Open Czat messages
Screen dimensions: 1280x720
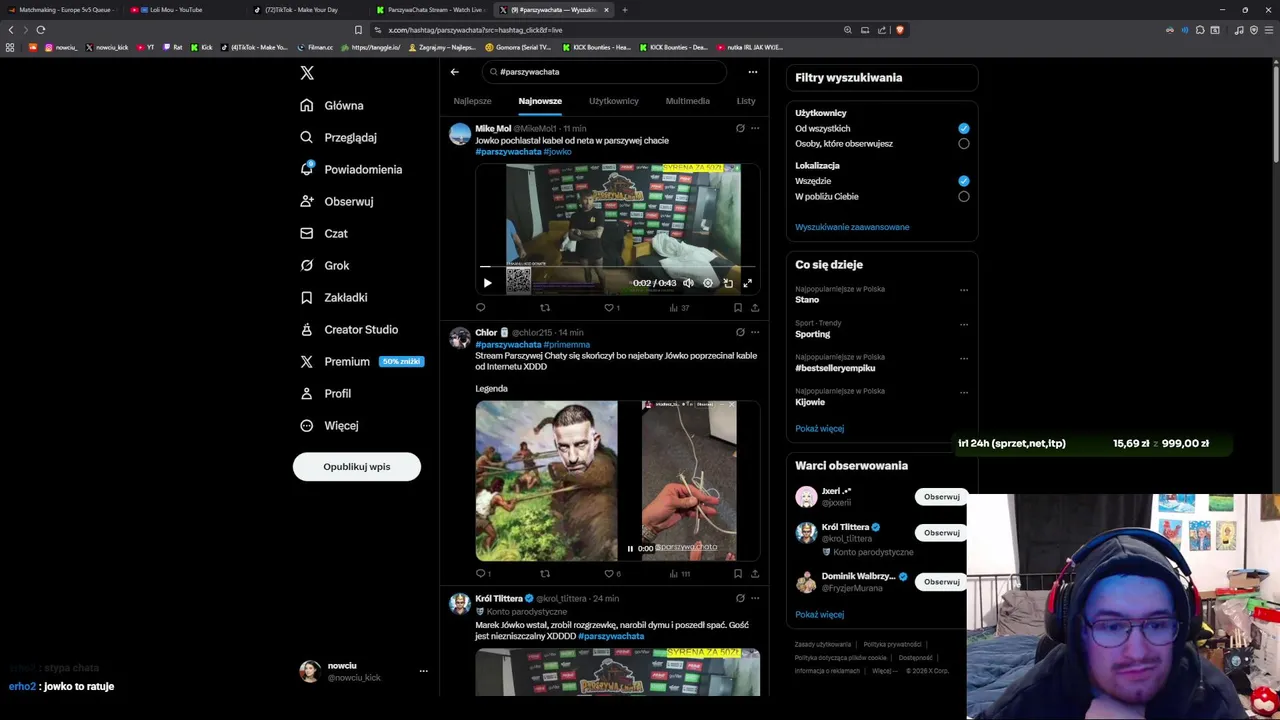[324, 233]
